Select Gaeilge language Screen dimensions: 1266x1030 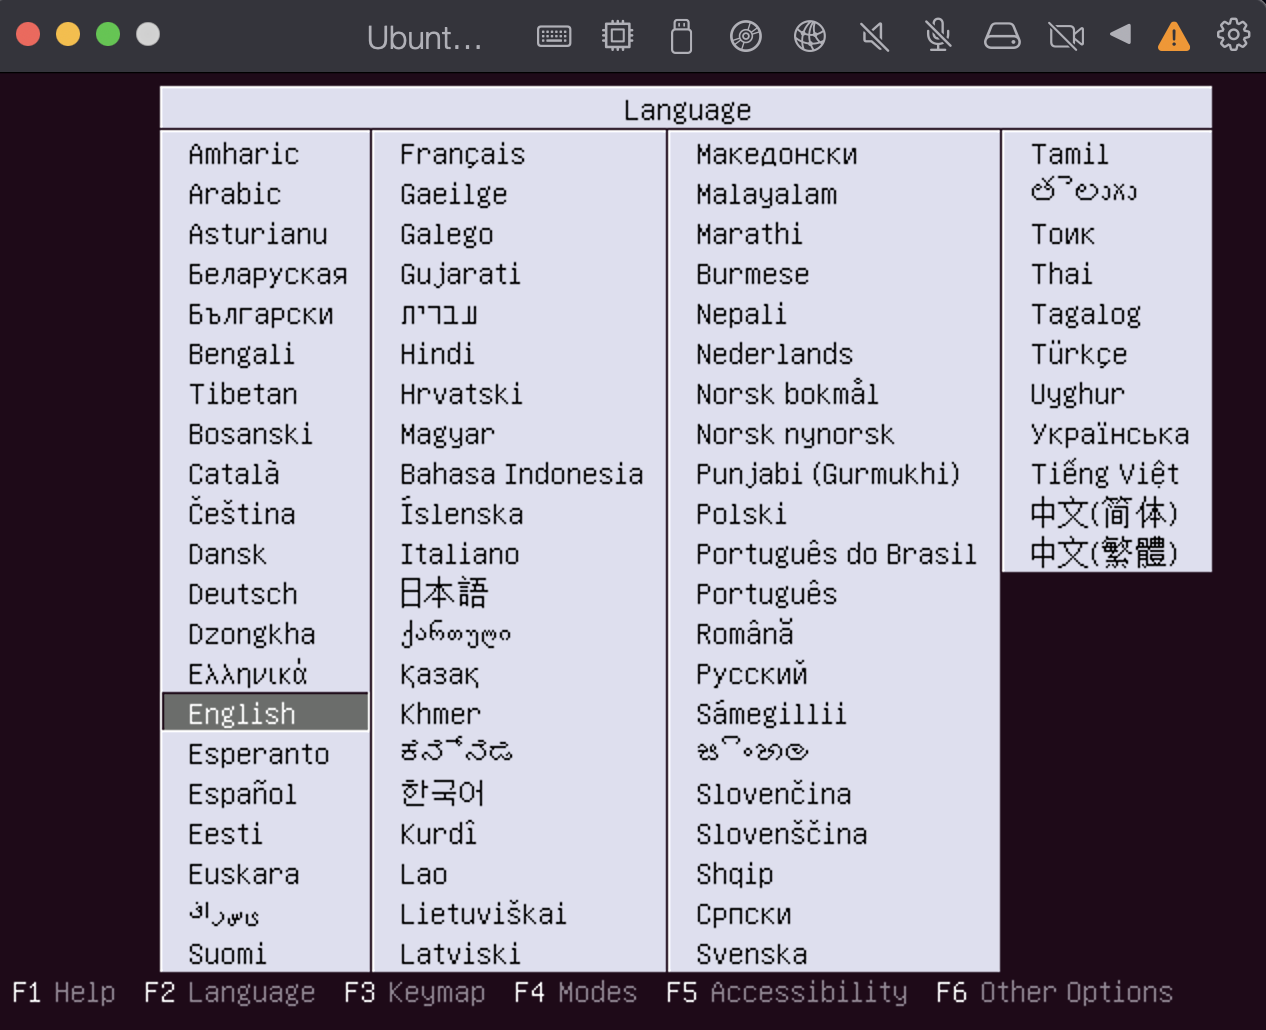click(454, 194)
